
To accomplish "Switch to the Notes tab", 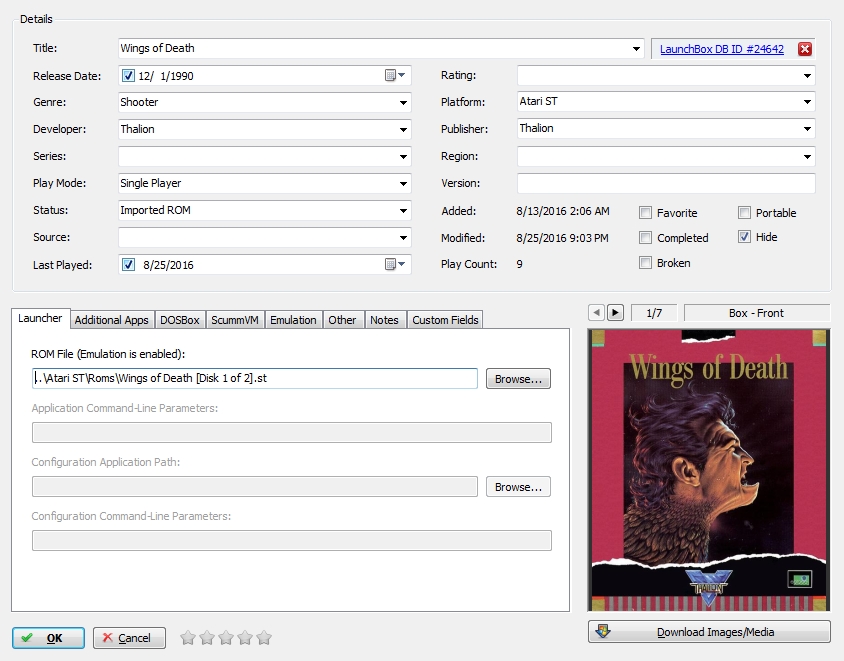I will click(x=384, y=320).
